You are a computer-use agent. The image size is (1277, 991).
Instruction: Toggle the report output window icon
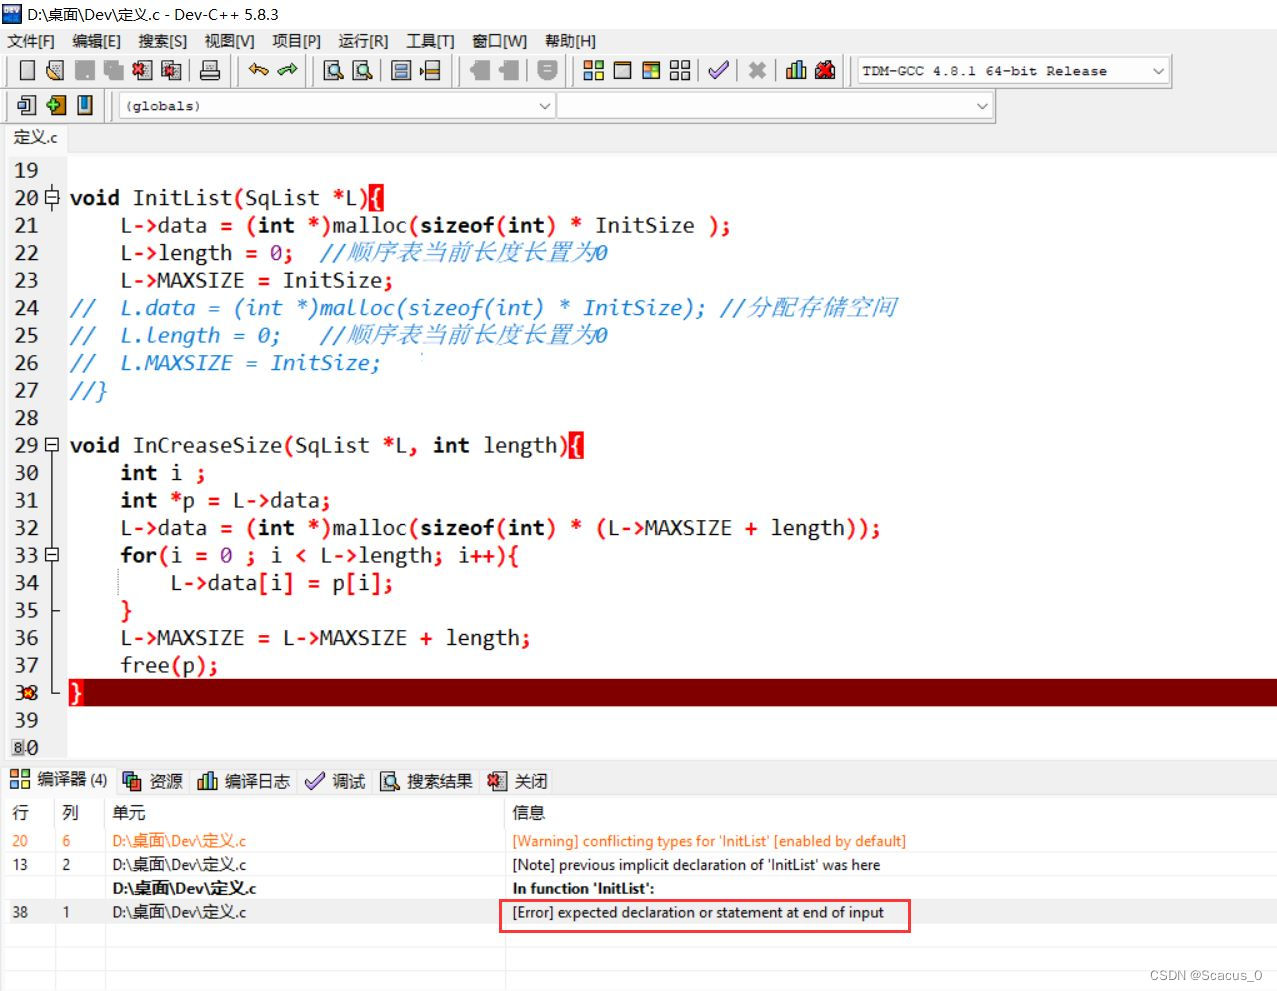click(621, 70)
